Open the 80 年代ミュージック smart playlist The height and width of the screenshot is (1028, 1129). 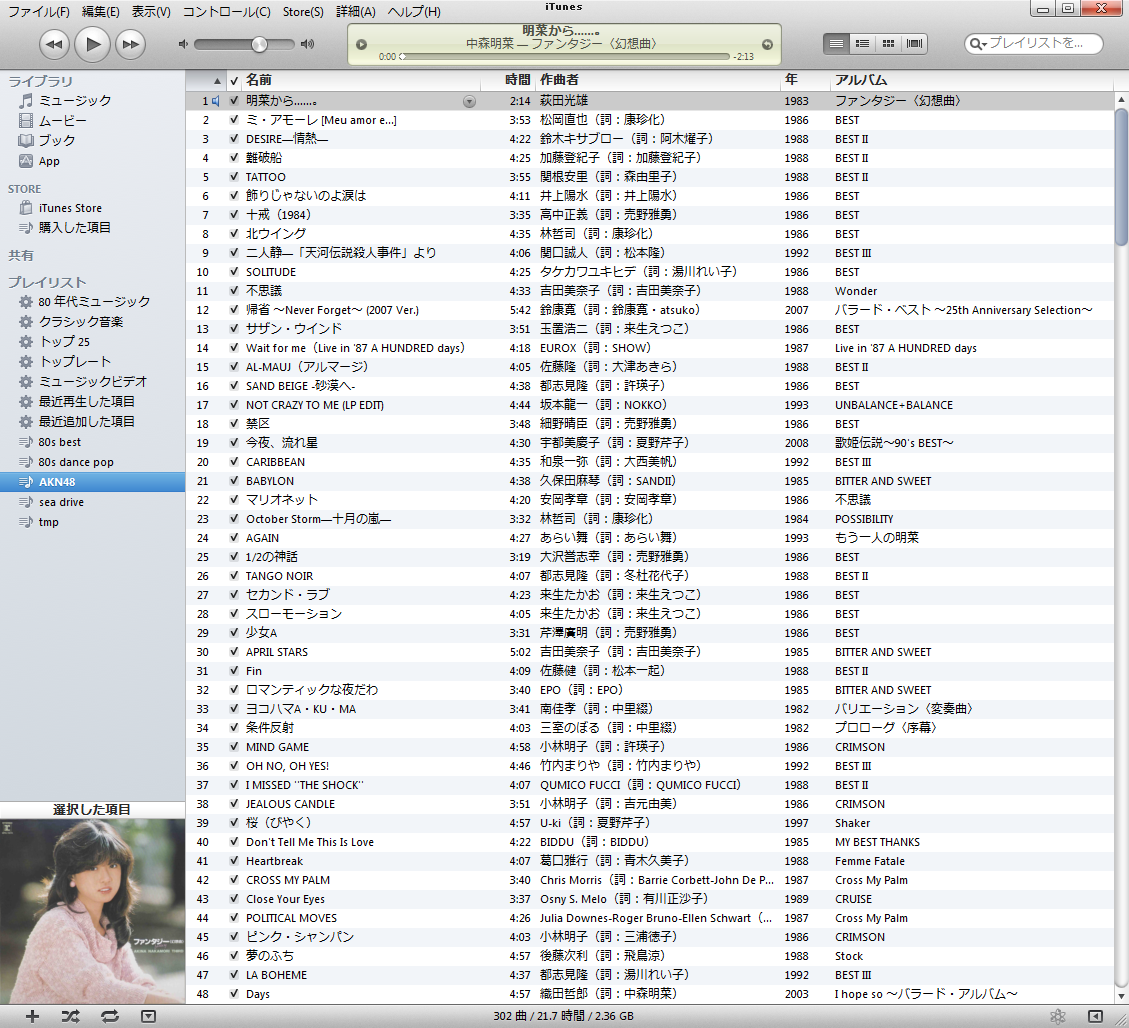tap(92, 302)
